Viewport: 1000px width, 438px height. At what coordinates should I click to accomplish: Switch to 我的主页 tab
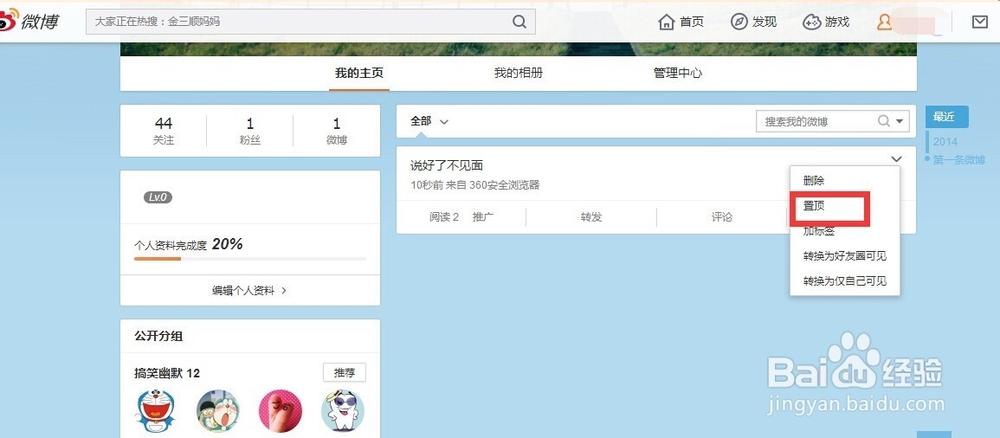click(359, 73)
